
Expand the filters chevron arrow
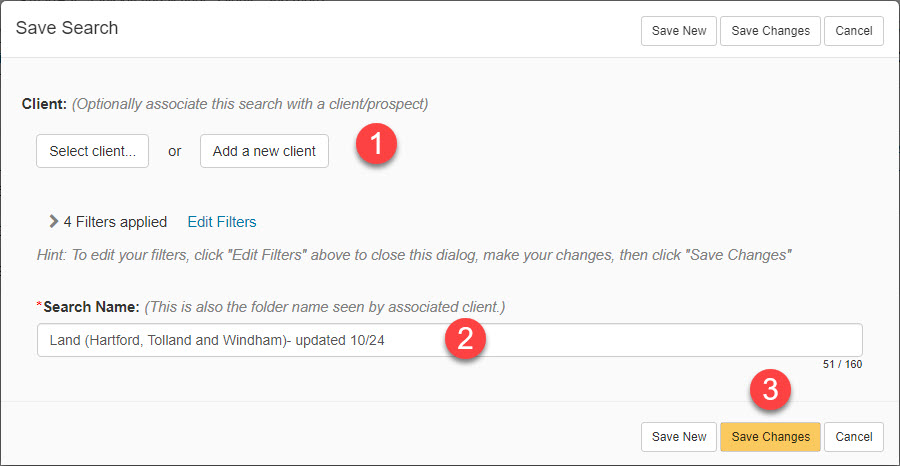click(x=54, y=222)
